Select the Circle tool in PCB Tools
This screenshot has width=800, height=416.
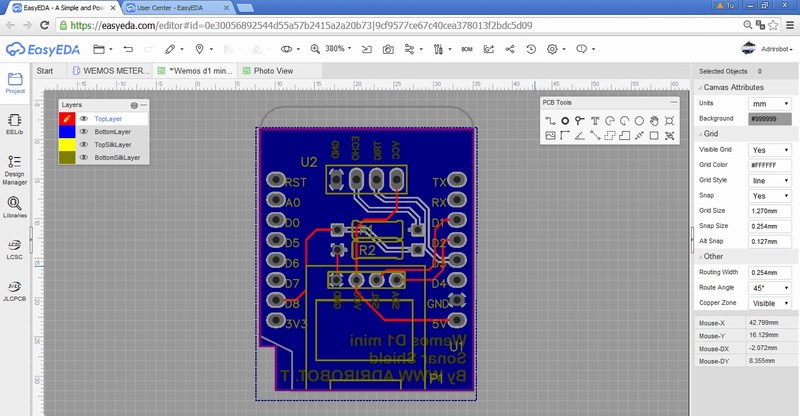click(x=639, y=121)
